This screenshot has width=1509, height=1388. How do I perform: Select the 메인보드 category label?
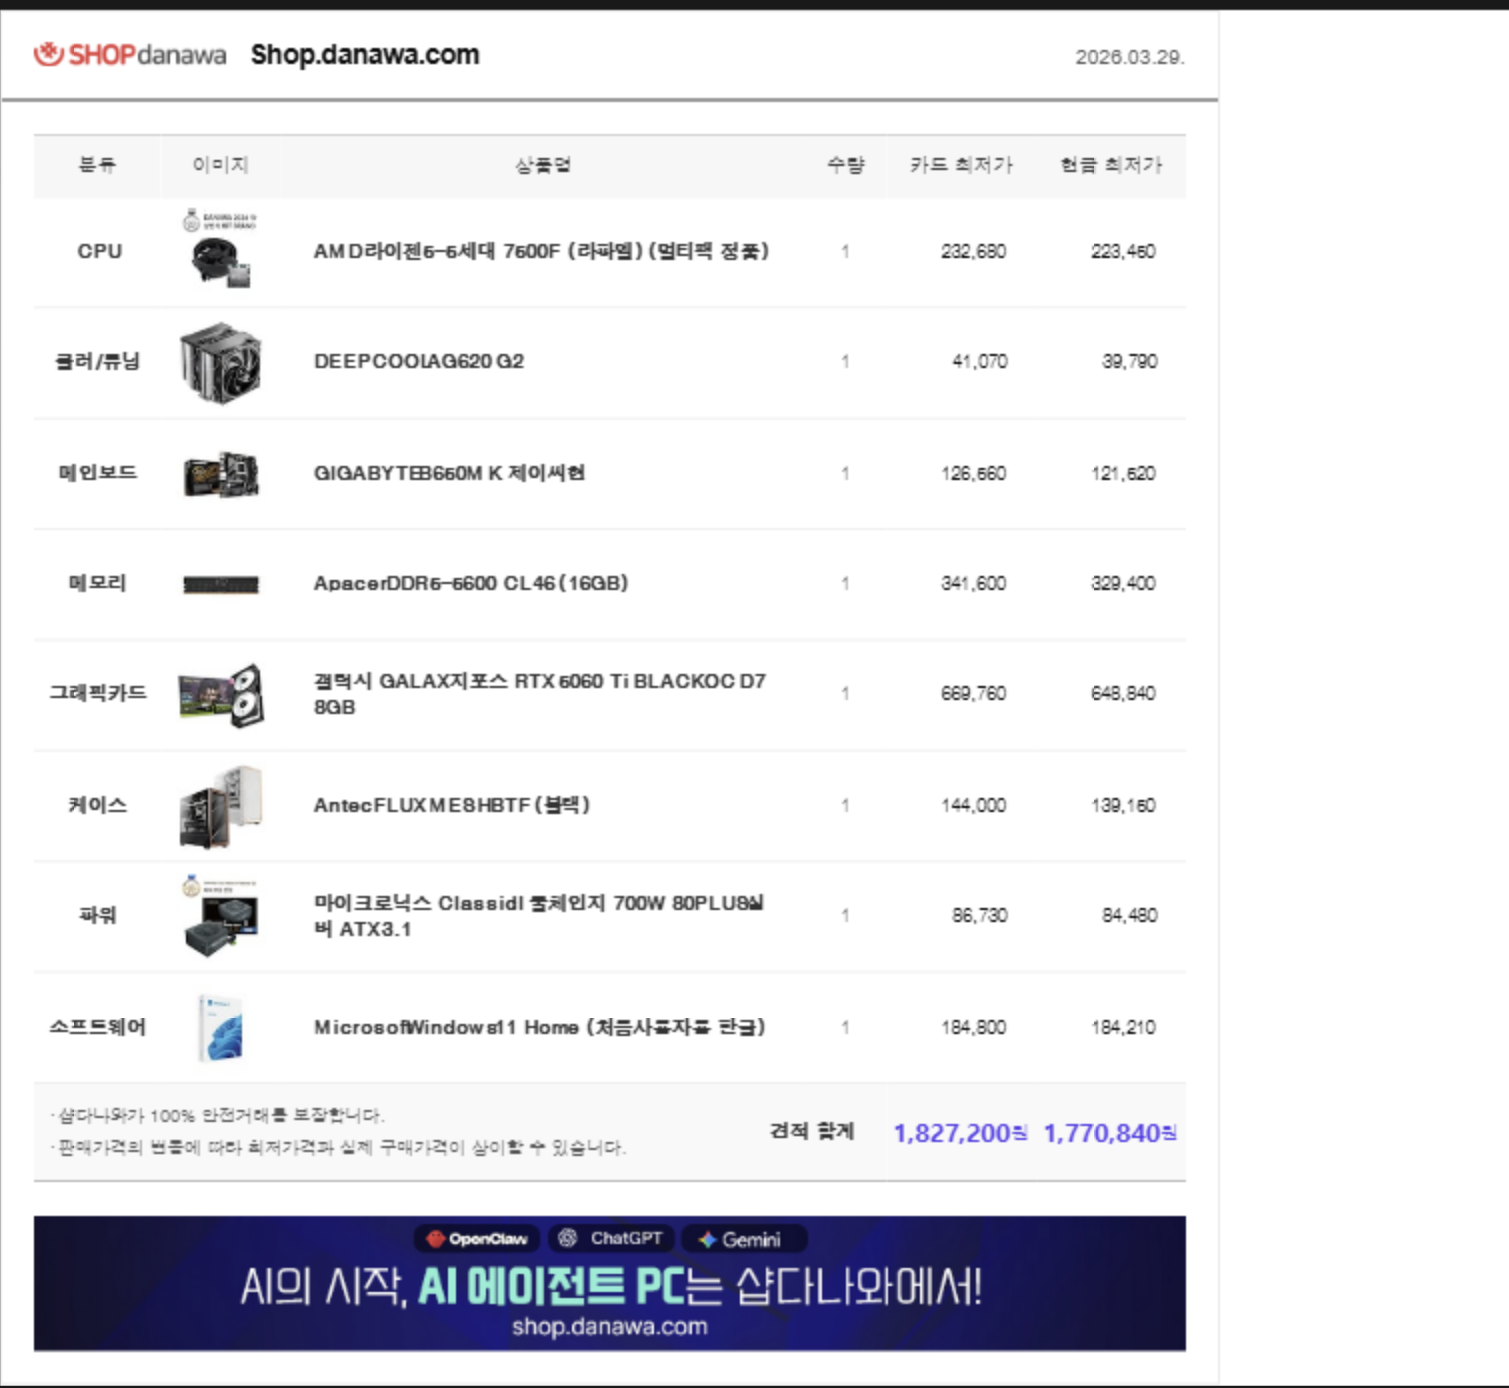click(x=97, y=472)
